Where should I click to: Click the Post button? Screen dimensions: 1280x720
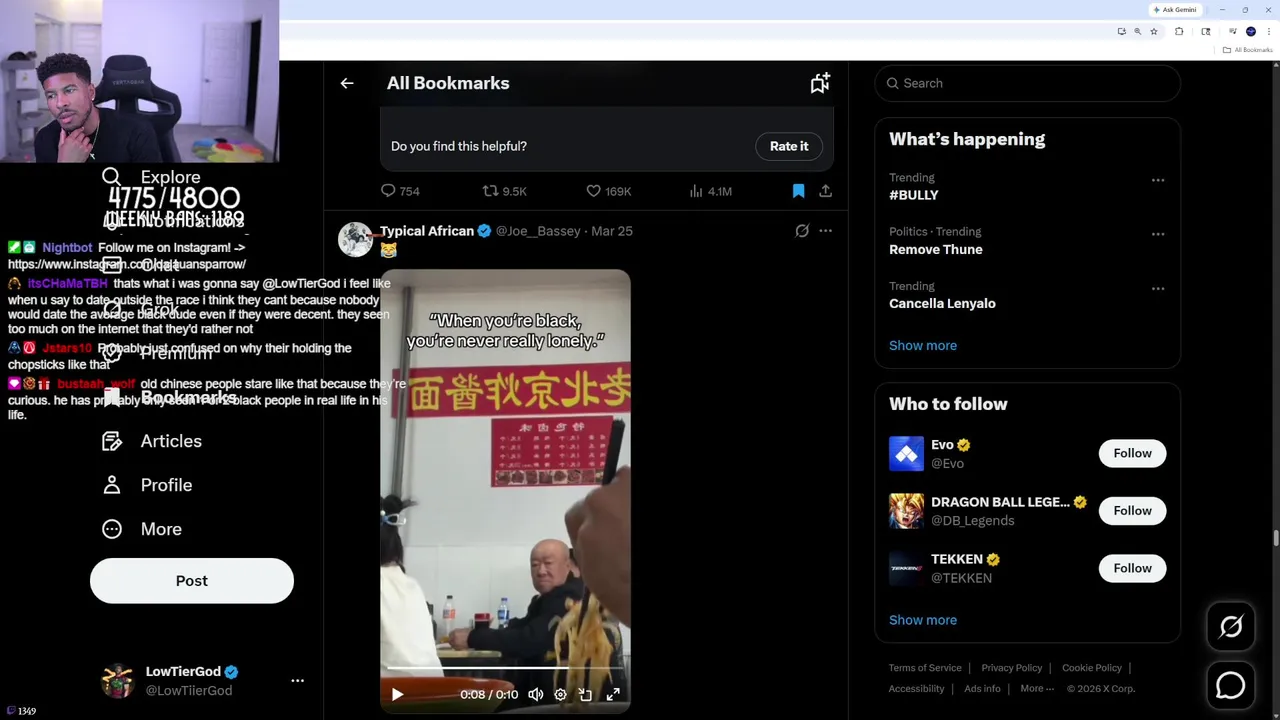point(192,581)
